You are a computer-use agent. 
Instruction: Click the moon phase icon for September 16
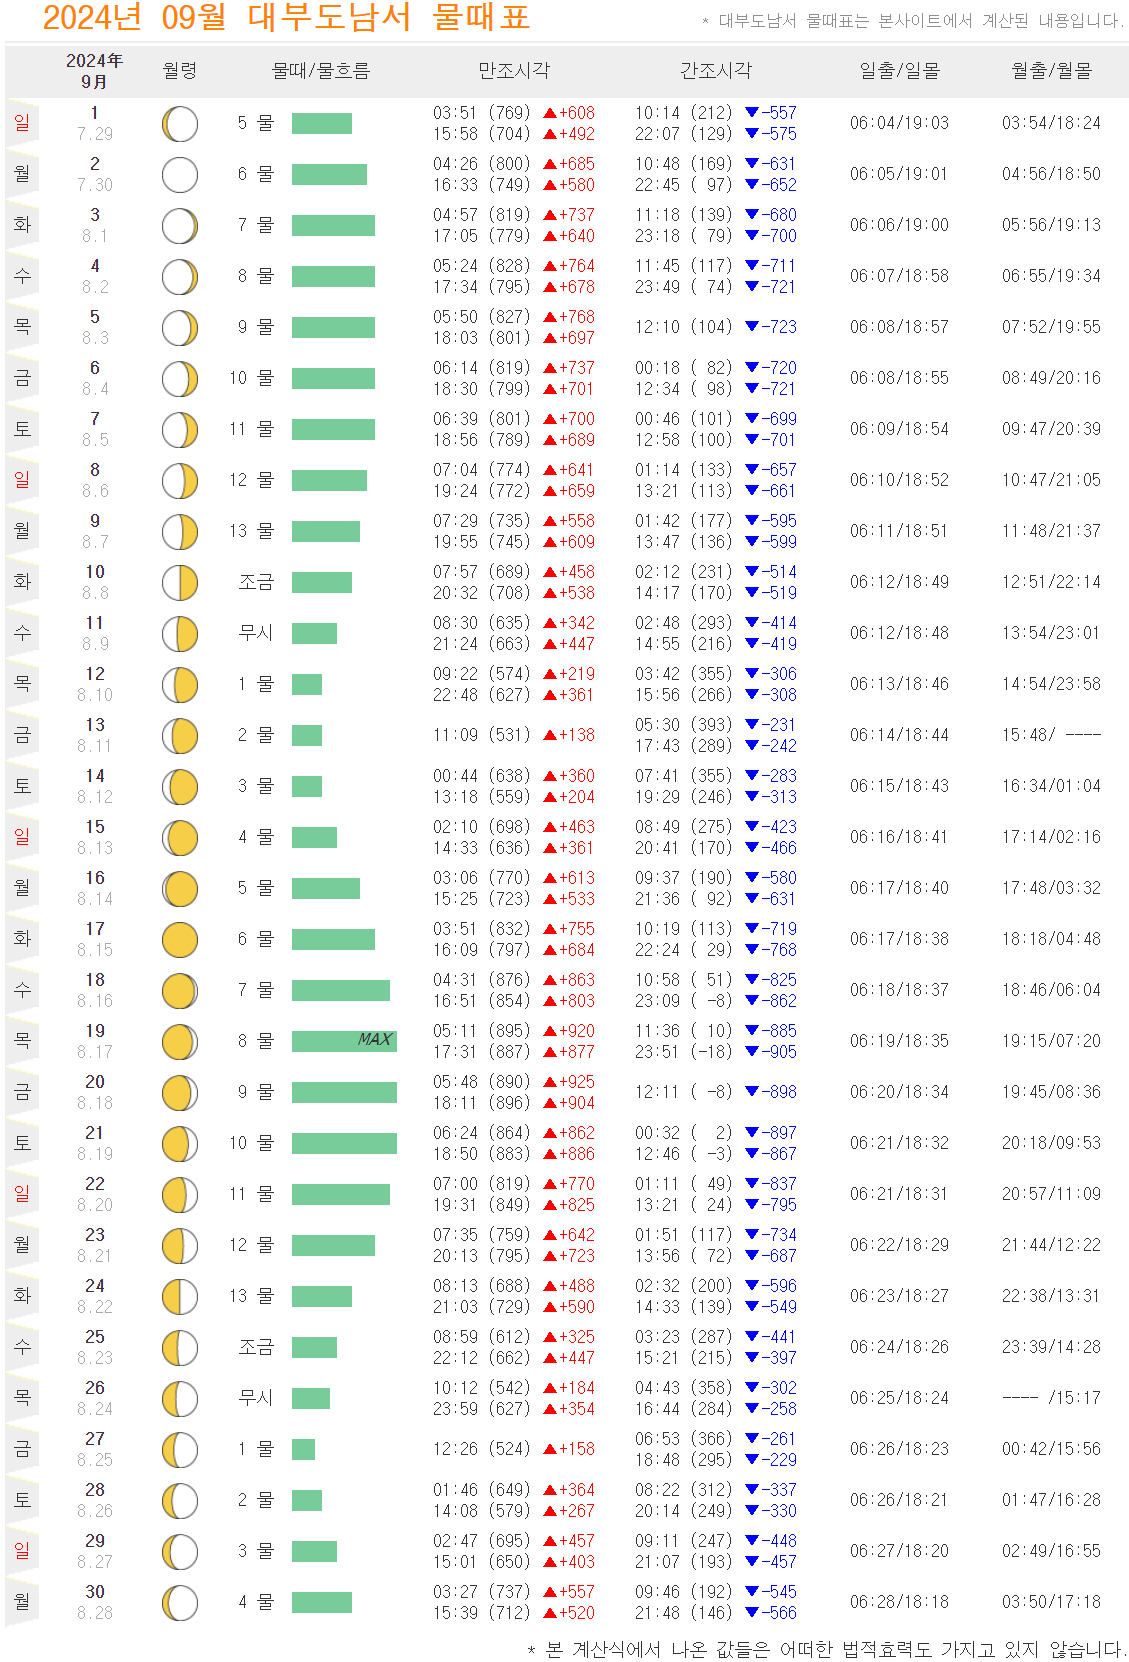pos(180,889)
